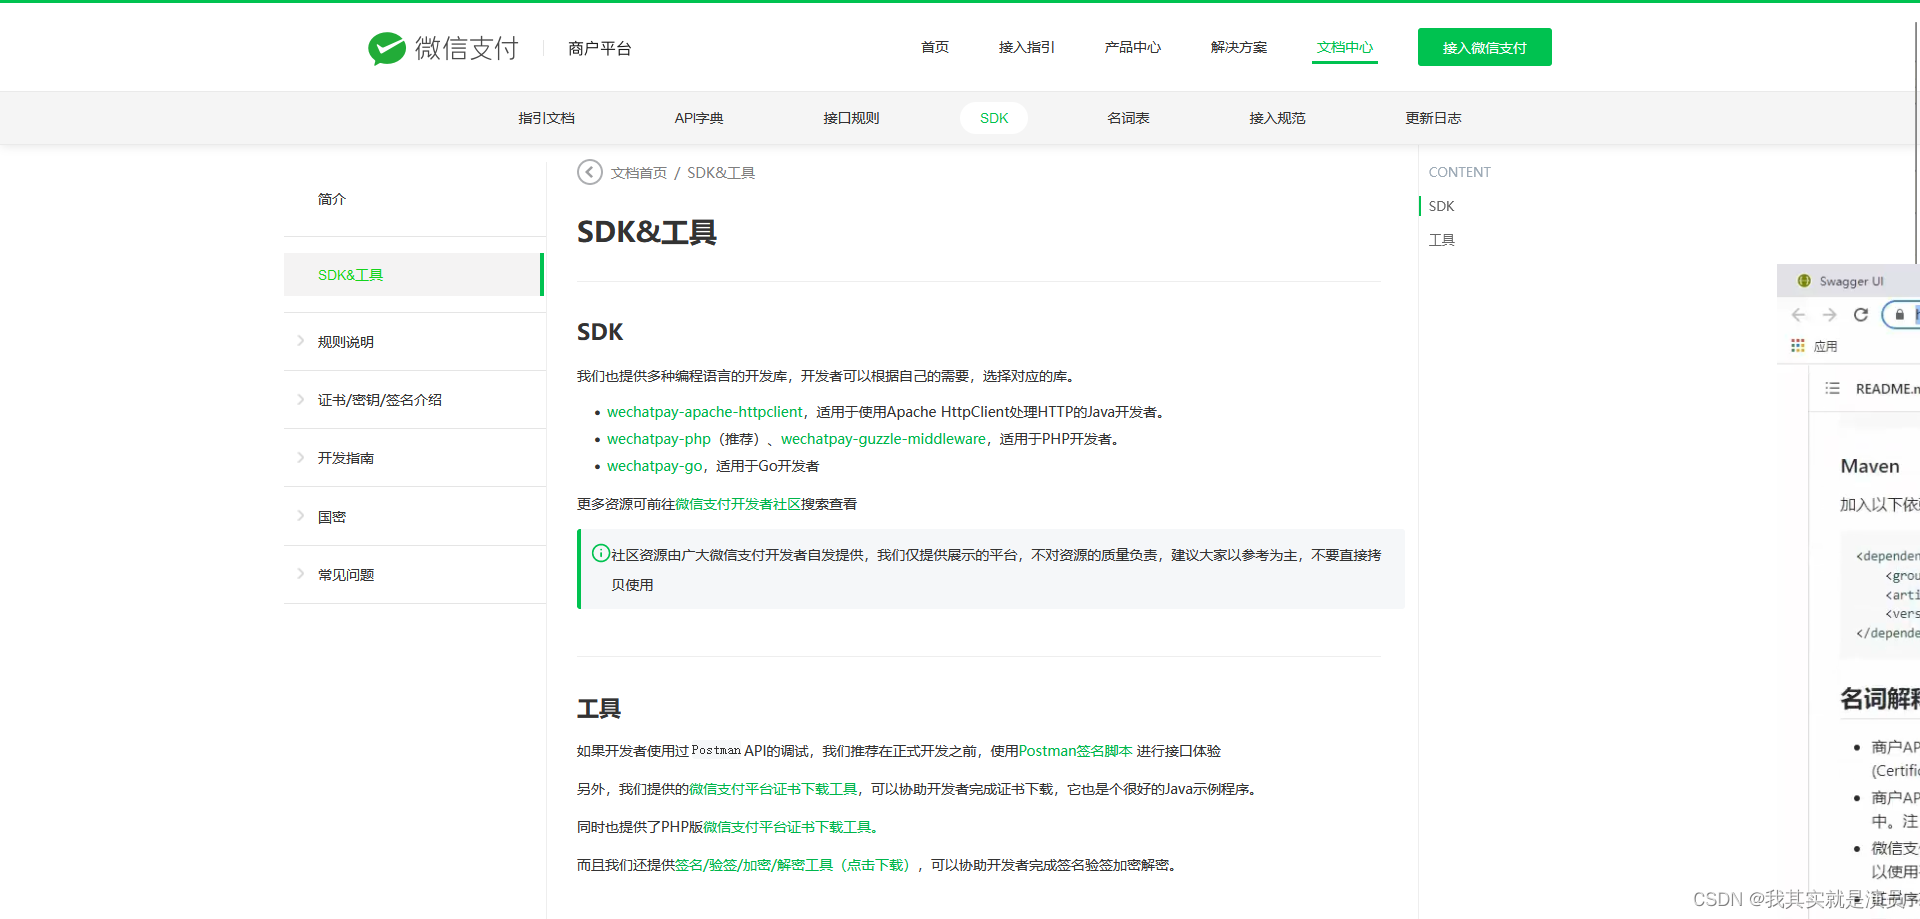Click the README.md file title
The height and width of the screenshot is (919, 1920).
[x=1887, y=389]
